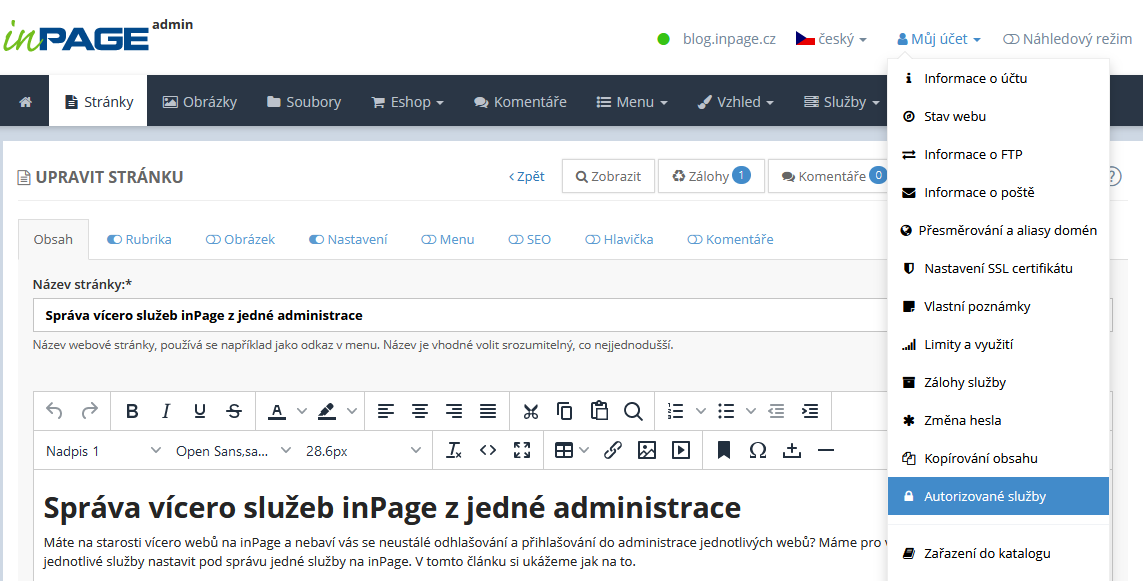Open the source code view icon
This screenshot has width=1143, height=581.
(488, 450)
